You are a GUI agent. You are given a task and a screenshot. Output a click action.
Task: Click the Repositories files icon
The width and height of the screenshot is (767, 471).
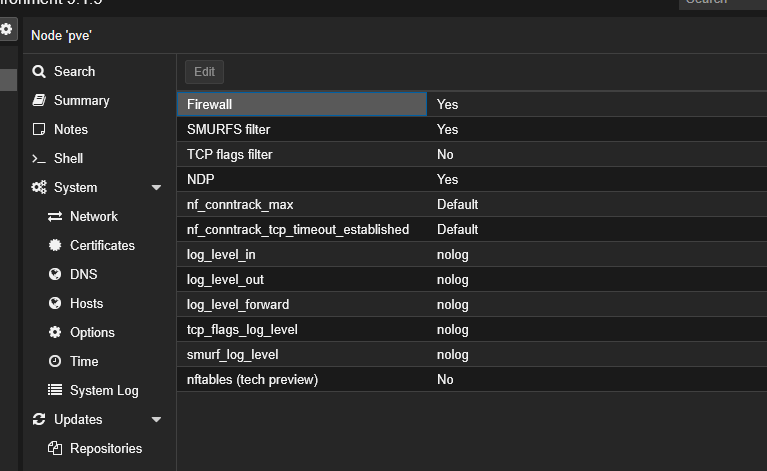pos(55,448)
